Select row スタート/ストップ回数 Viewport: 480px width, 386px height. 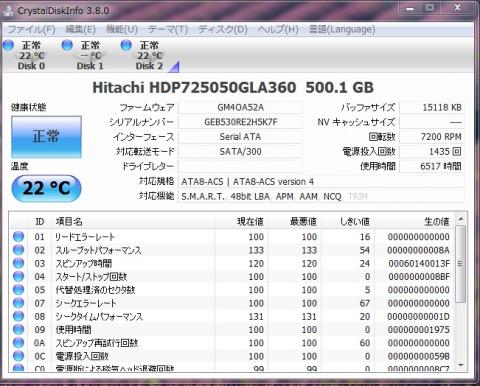[232, 277]
